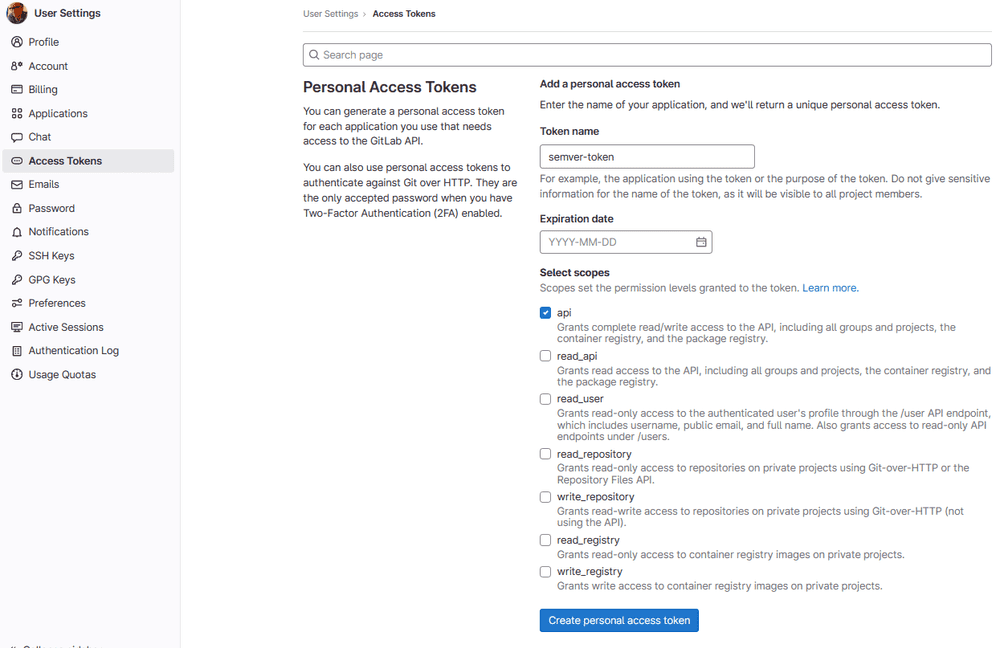Enable the read_api scope checkbox
Screen dimensions: 1000x648
point(545,356)
